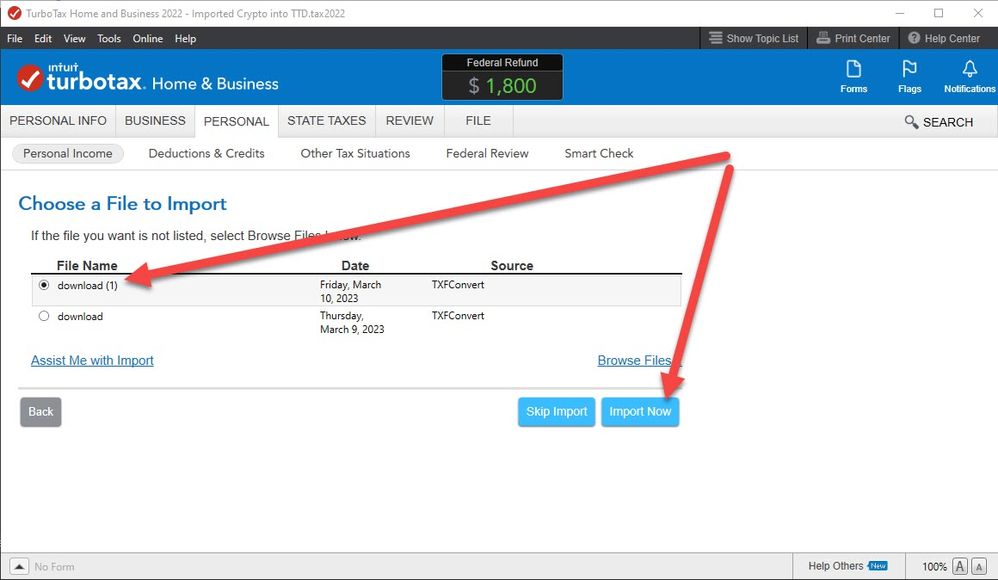
Task: Switch to the STATE TAXES tab
Action: coord(326,121)
